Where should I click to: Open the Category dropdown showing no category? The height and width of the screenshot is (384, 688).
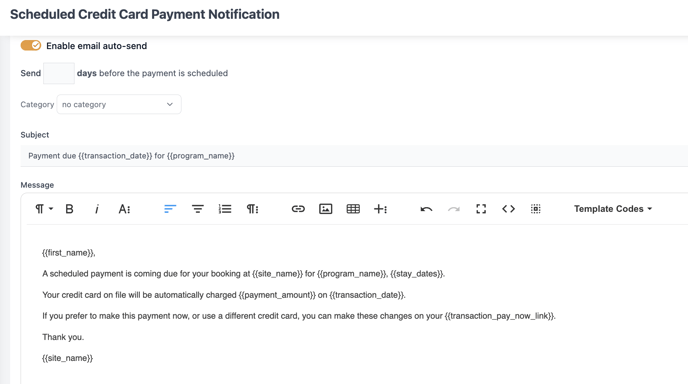[x=119, y=104]
